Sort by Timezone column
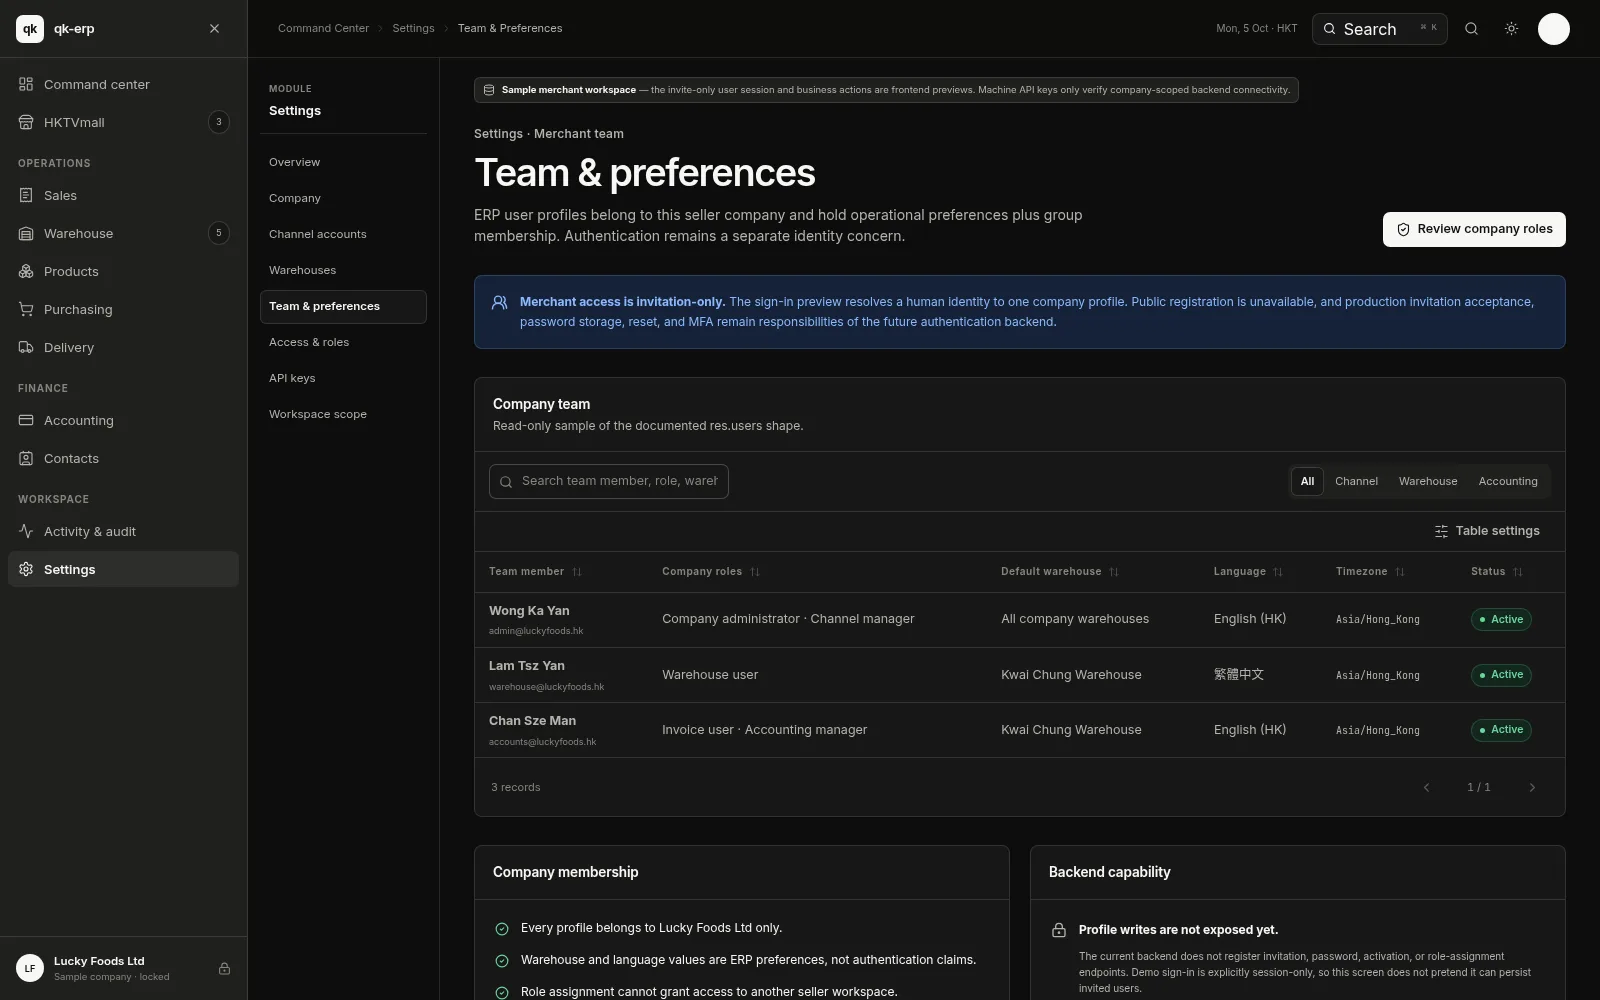1600x1000 pixels. click(x=1370, y=572)
